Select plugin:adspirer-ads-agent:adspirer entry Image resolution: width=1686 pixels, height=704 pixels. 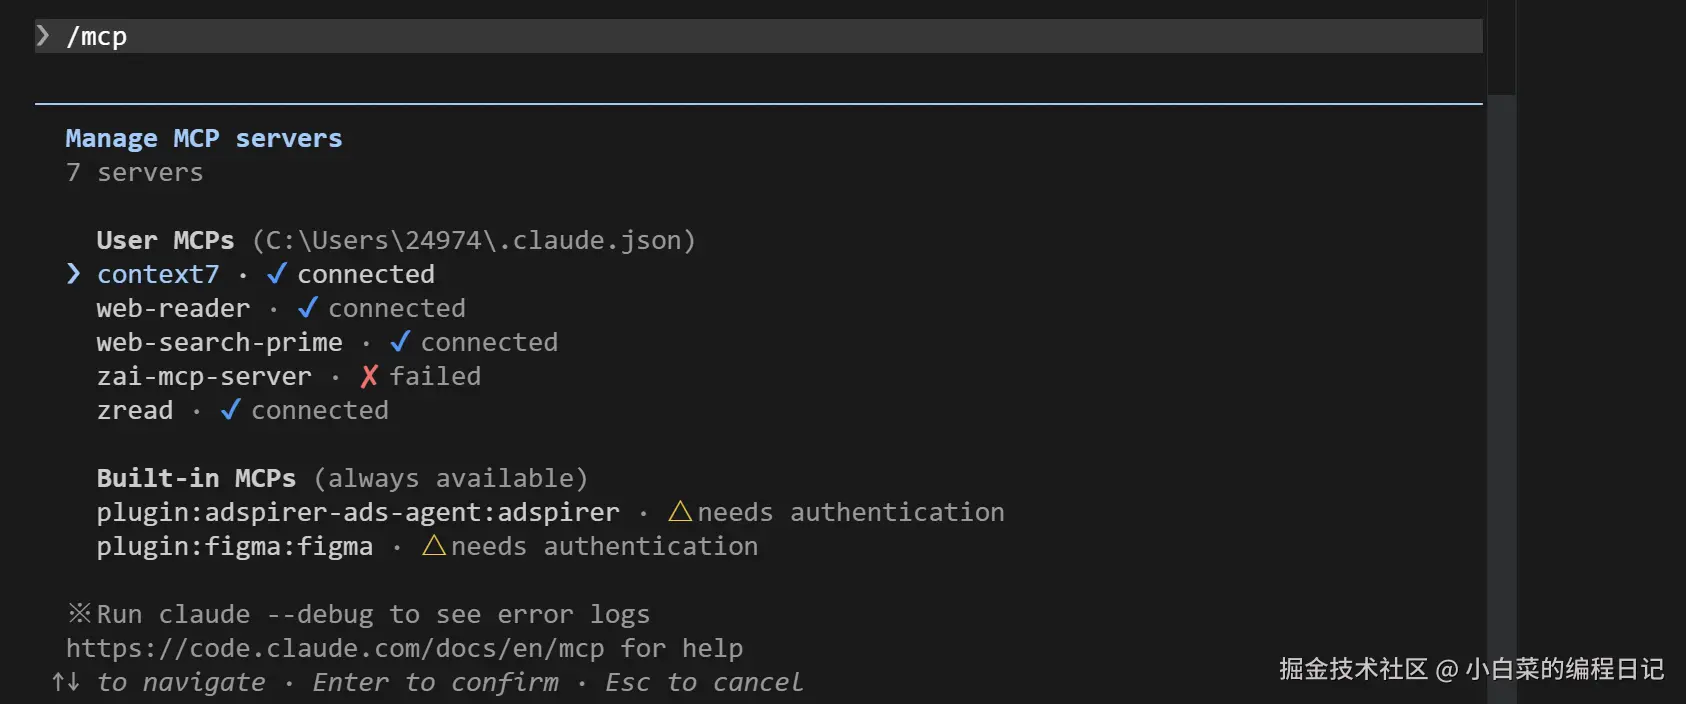click(358, 512)
